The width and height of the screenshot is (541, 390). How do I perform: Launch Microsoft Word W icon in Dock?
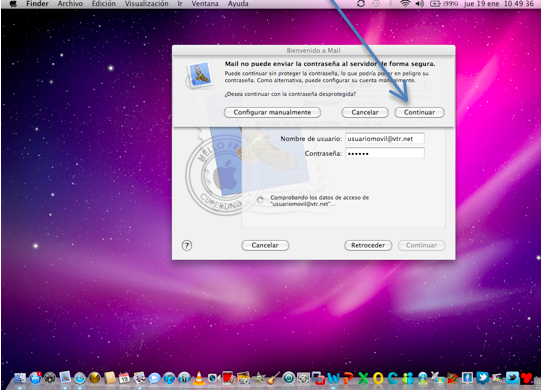(333, 378)
